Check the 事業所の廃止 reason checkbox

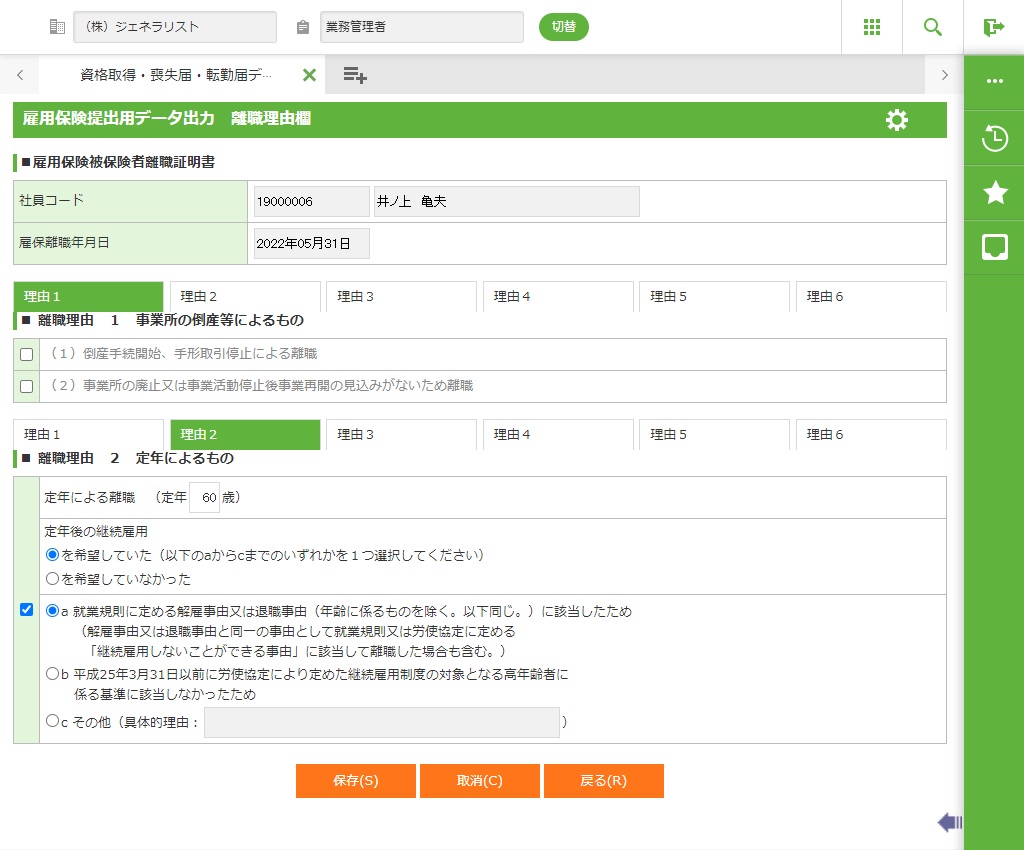(x=27, y=386)
